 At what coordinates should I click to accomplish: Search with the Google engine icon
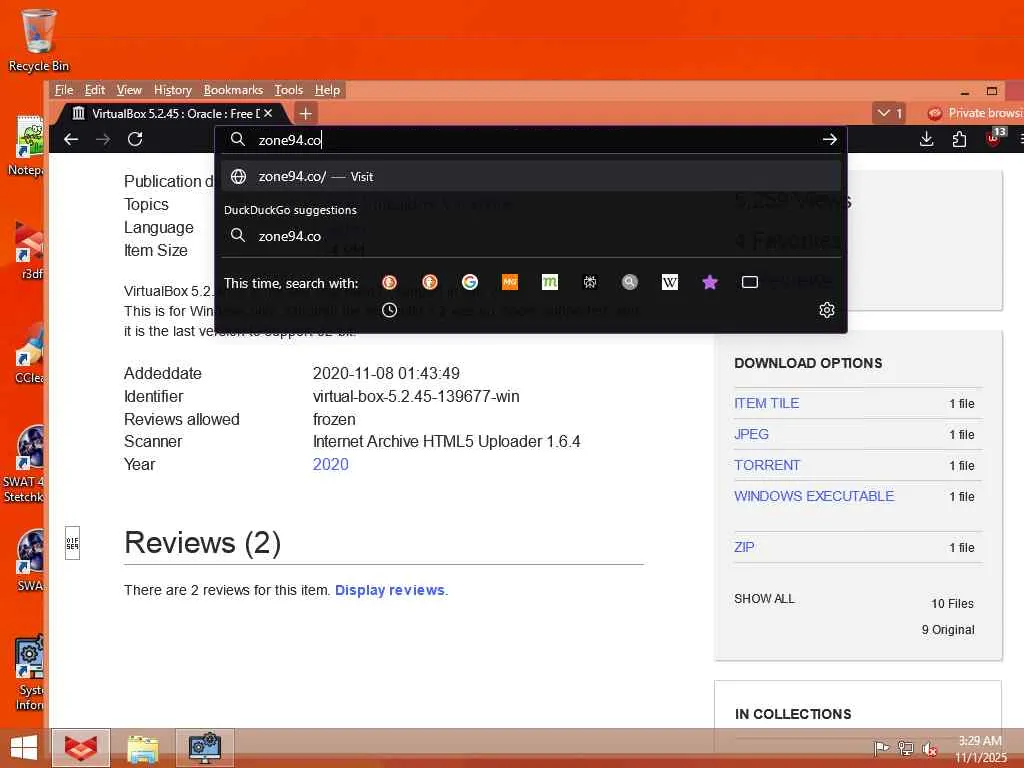coord(470,282)
